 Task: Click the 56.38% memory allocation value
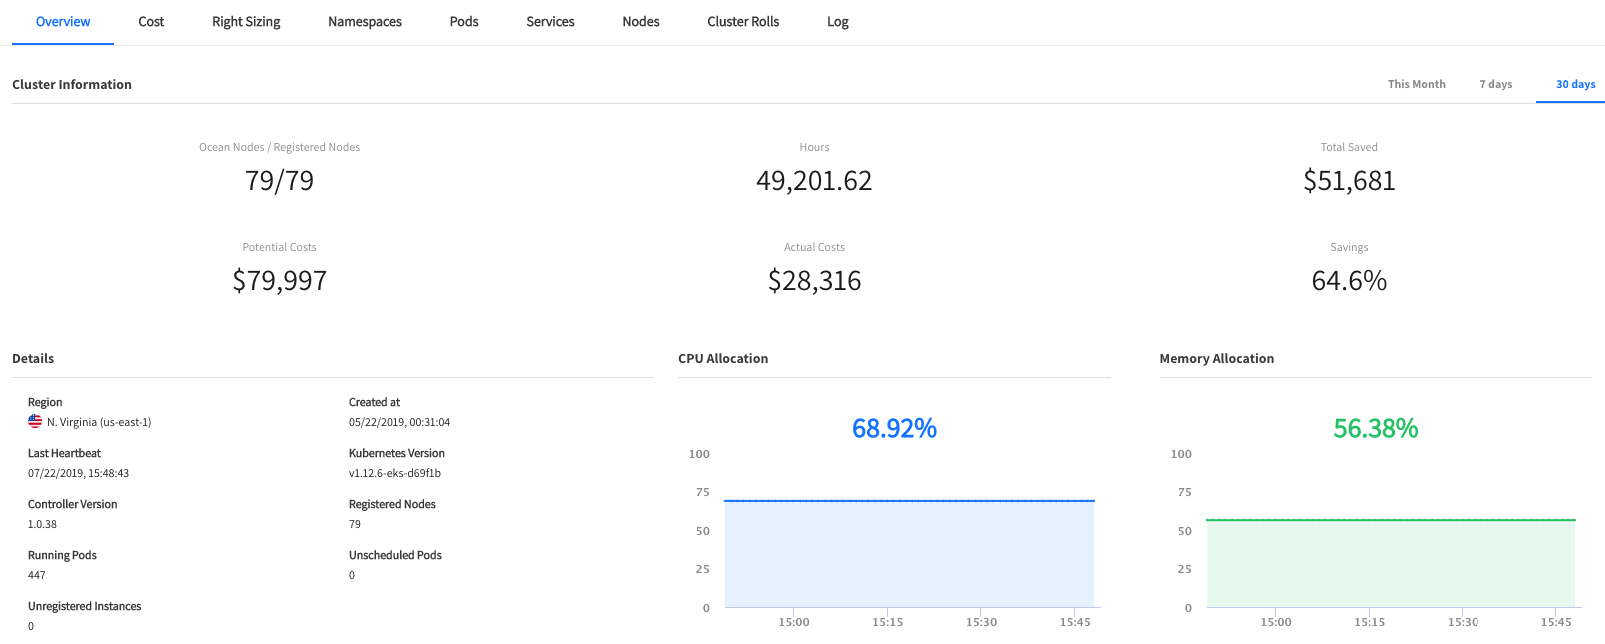tap(1376, 429)
